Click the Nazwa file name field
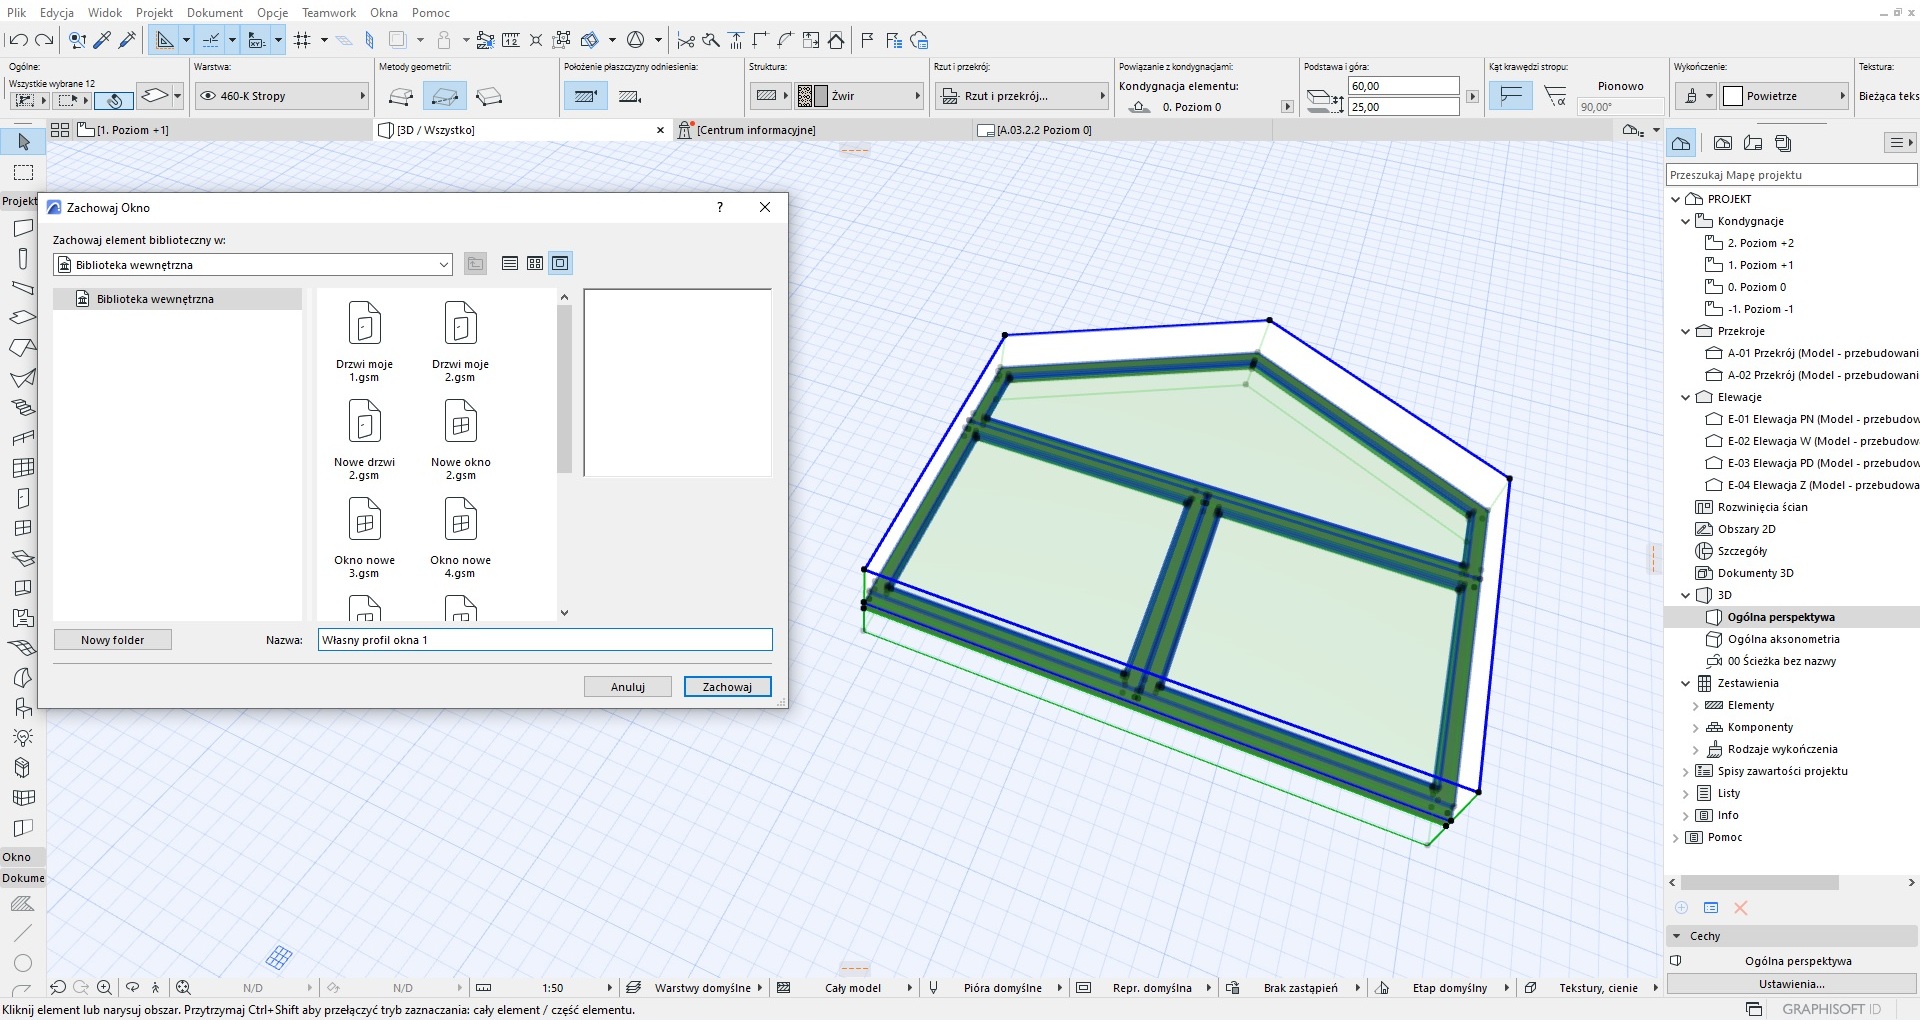This screenshot has width=1920, height=1020. [545, 640]
